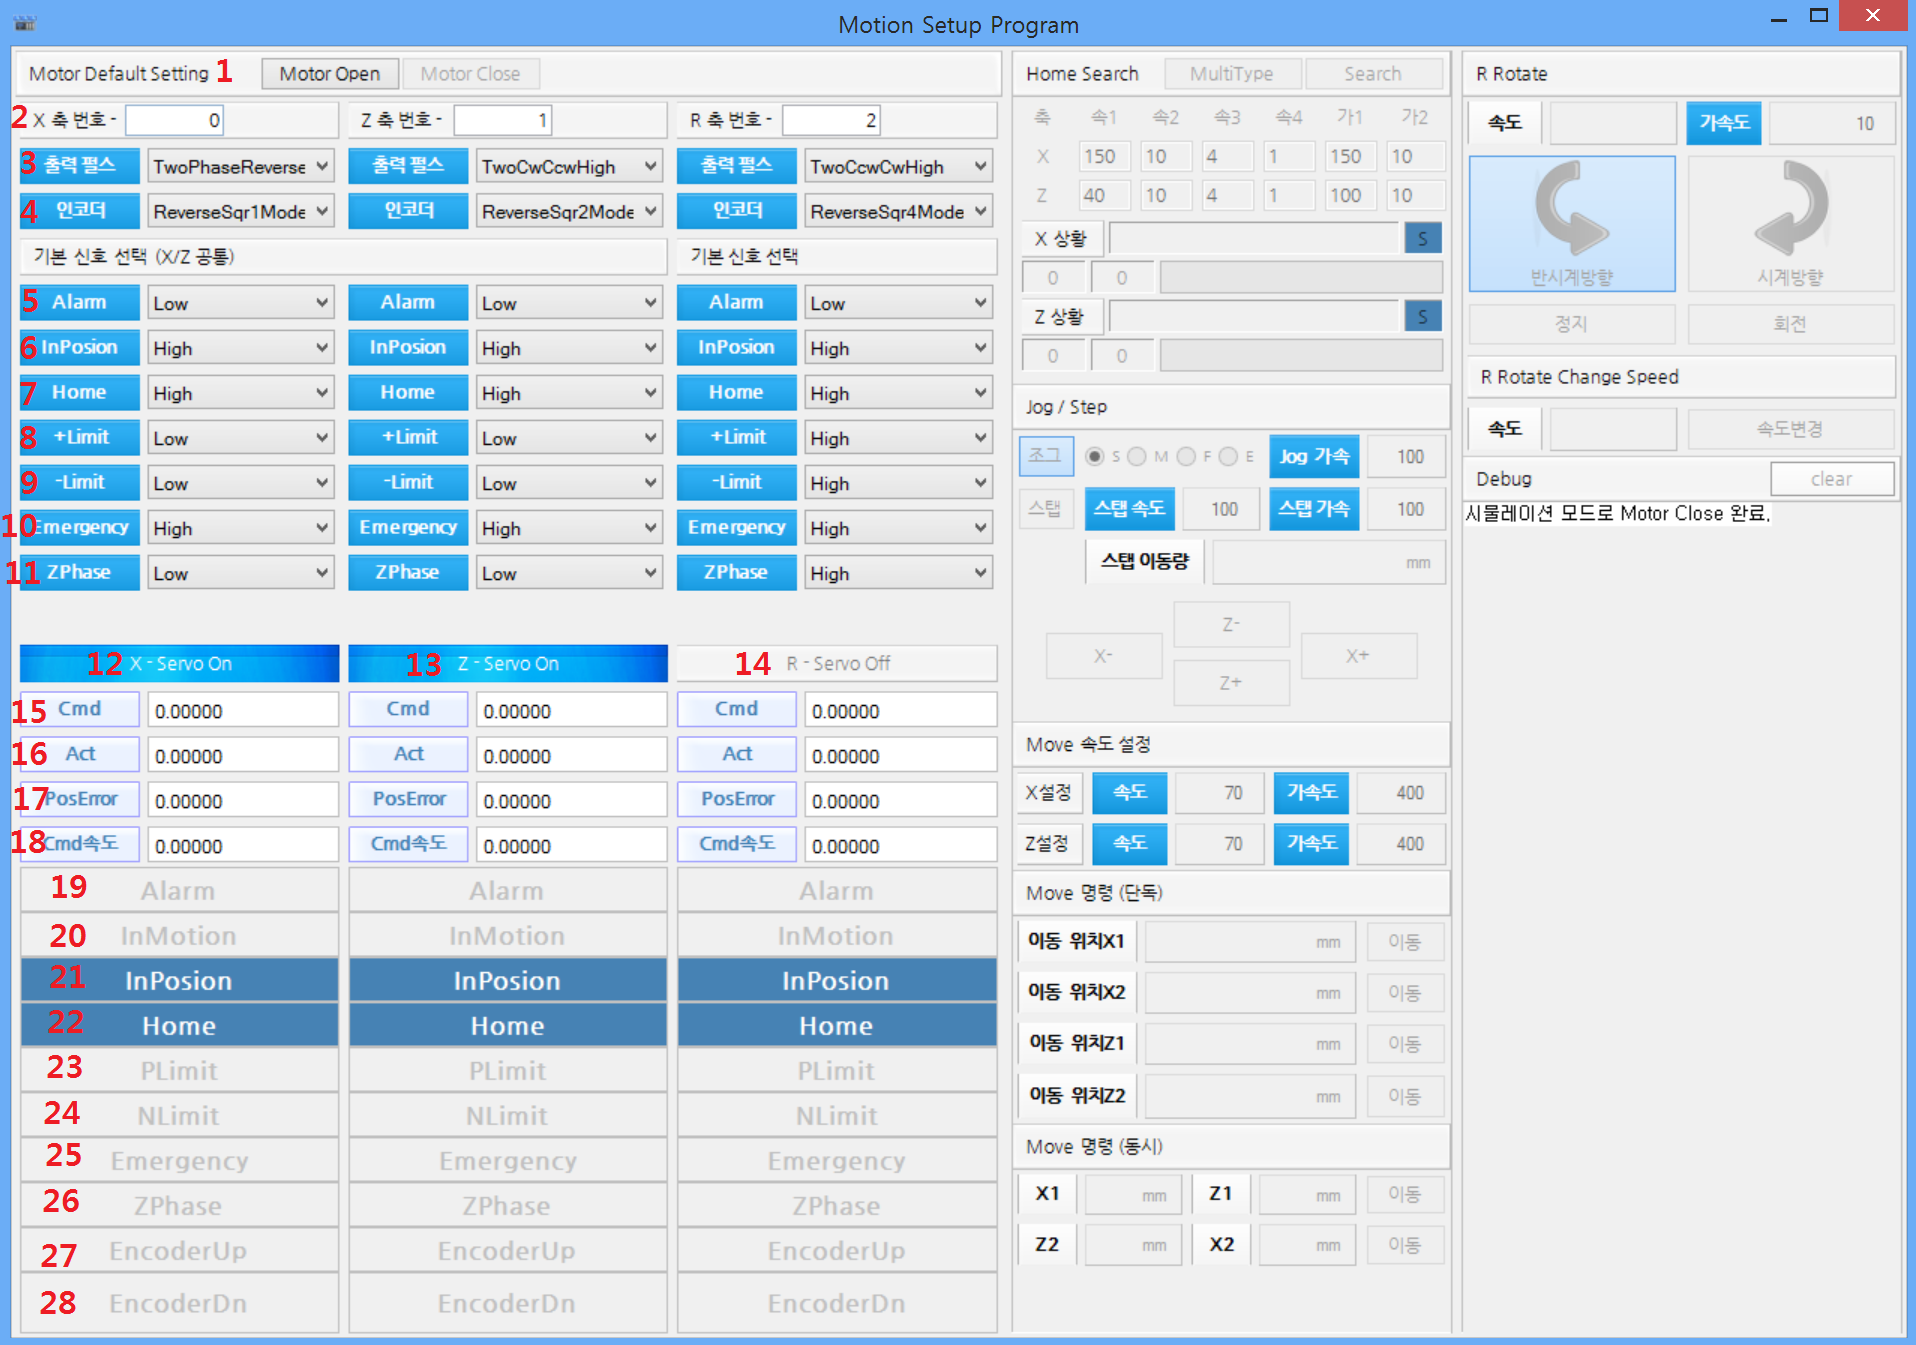Choose the E jog speed radio option
This screenshot has width=1916, height=1345.
tap(1229, 457)
